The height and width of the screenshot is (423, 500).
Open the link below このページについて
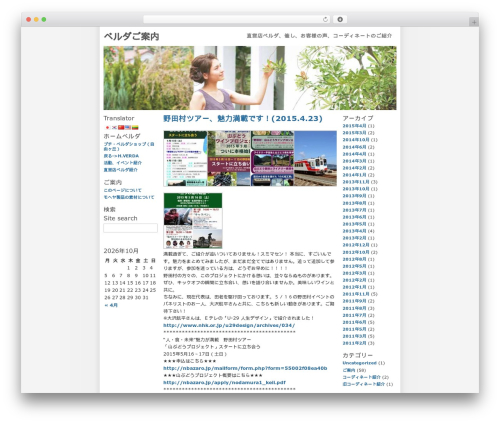click(129, 197)
